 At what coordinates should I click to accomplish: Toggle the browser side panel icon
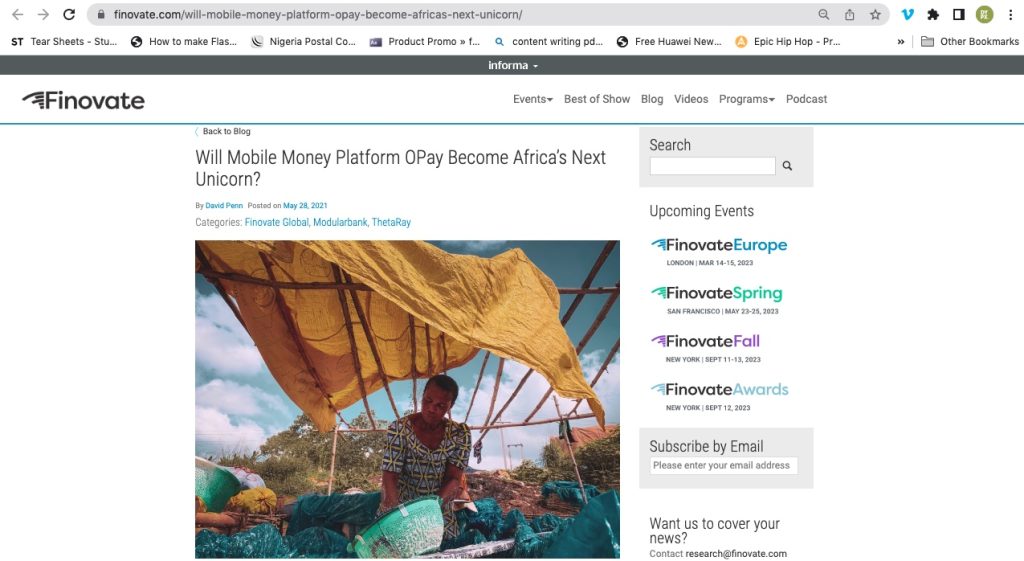click(959, 14)
